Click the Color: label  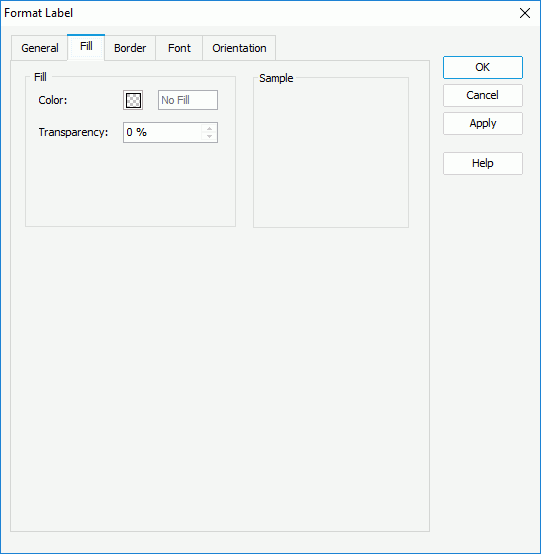point(53,100)
